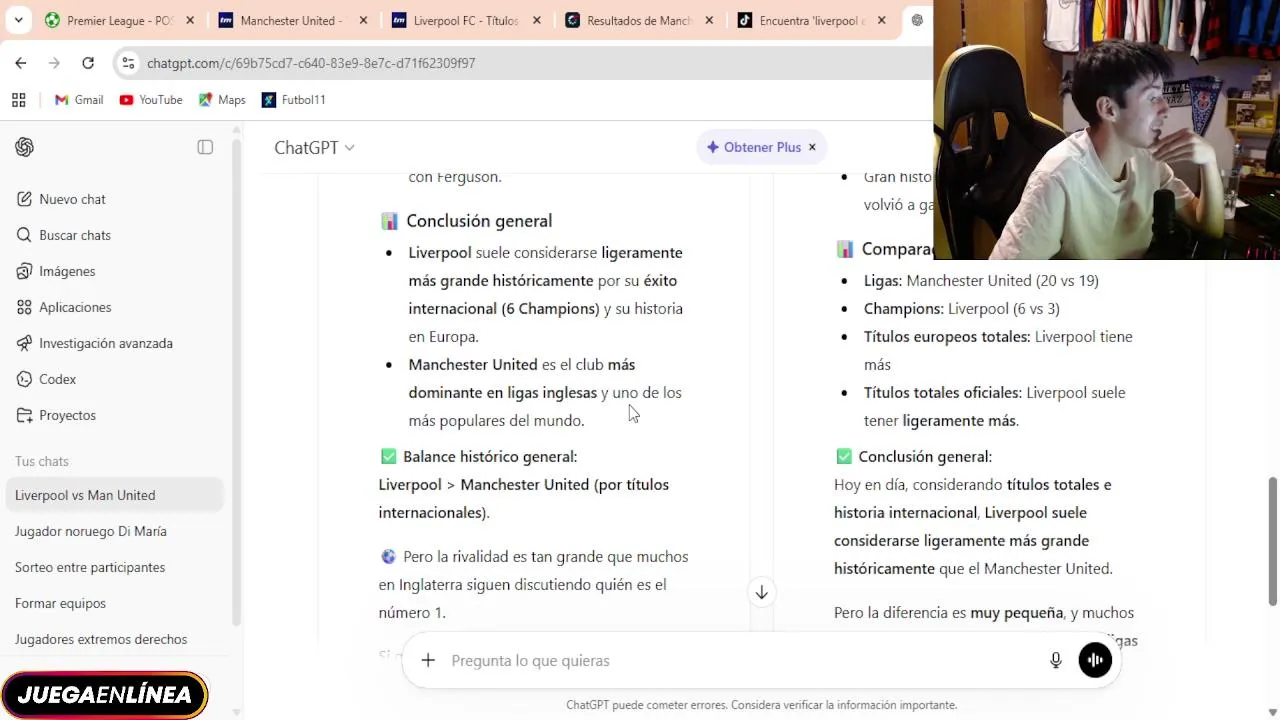Viewport: 1280px width, 720px height.
Task: Collapse the Tus chats section header
Action: pos(42,461)
